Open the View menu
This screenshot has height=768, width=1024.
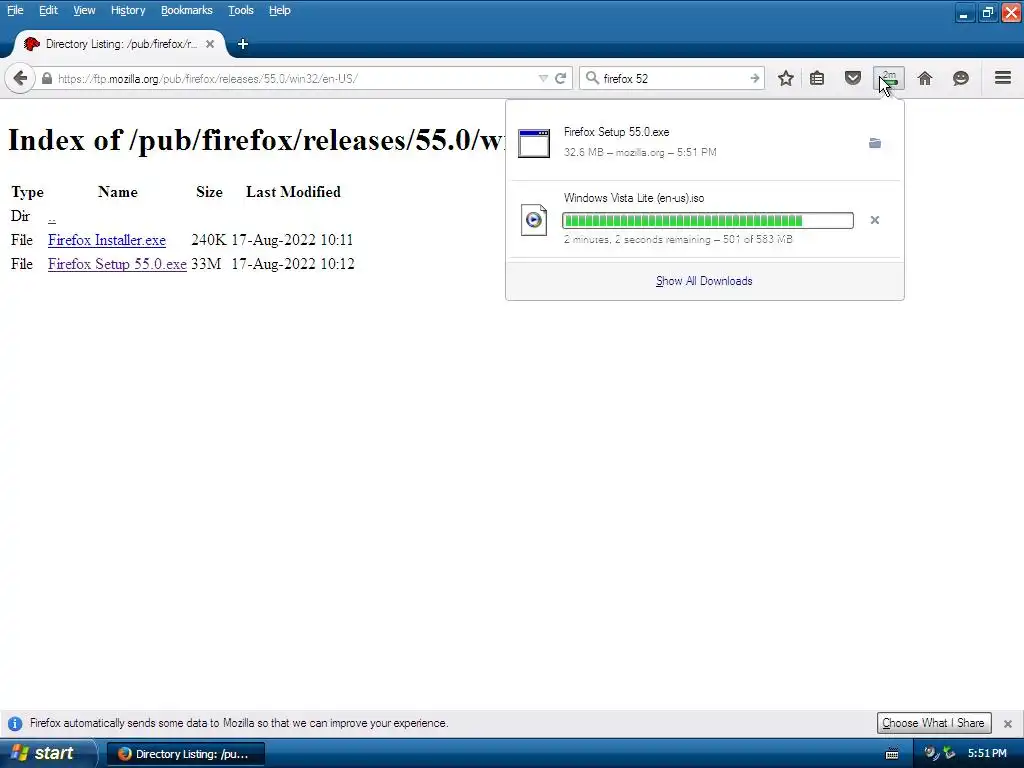84,10
